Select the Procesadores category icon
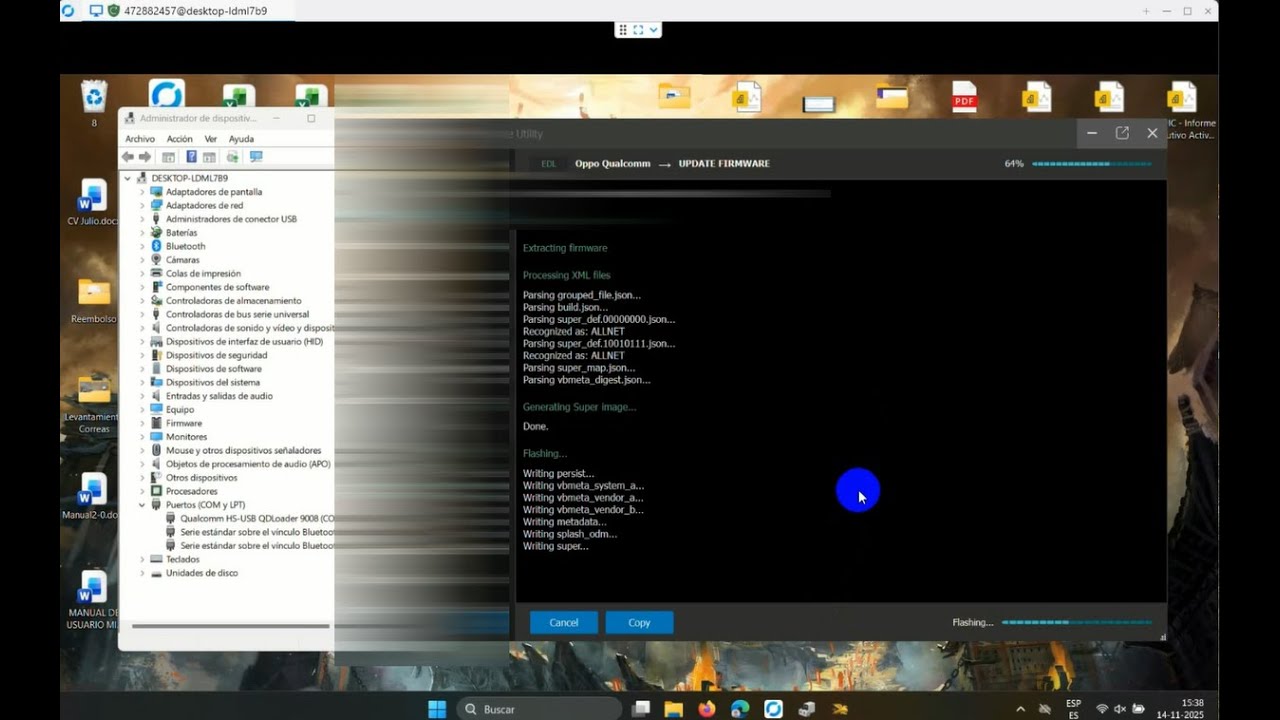Screen dimensions: 1280x720 pyautogui.click(x=157, y=491)
